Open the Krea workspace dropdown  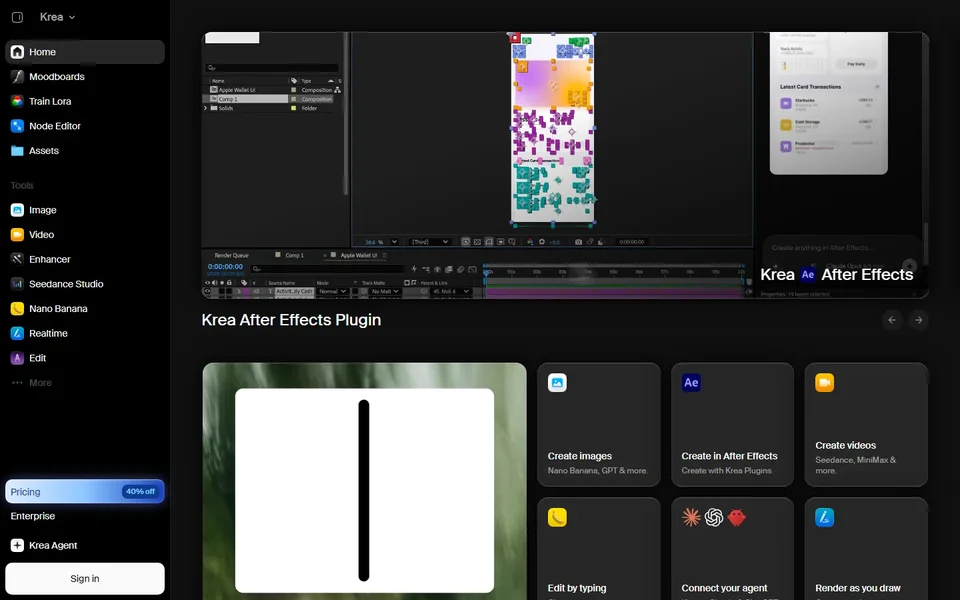click(x=58, y=17)
